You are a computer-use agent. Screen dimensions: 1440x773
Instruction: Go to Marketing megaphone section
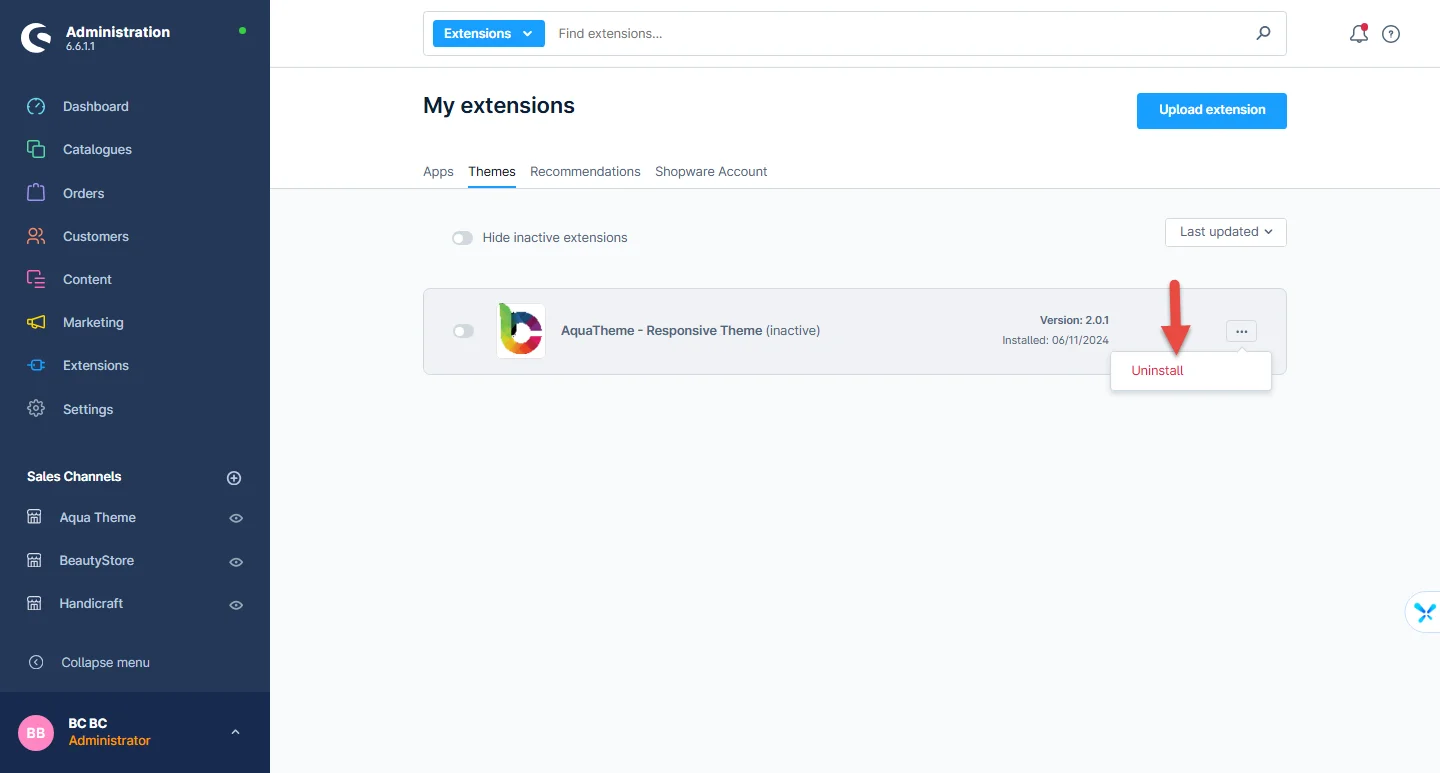coord(93,322)
